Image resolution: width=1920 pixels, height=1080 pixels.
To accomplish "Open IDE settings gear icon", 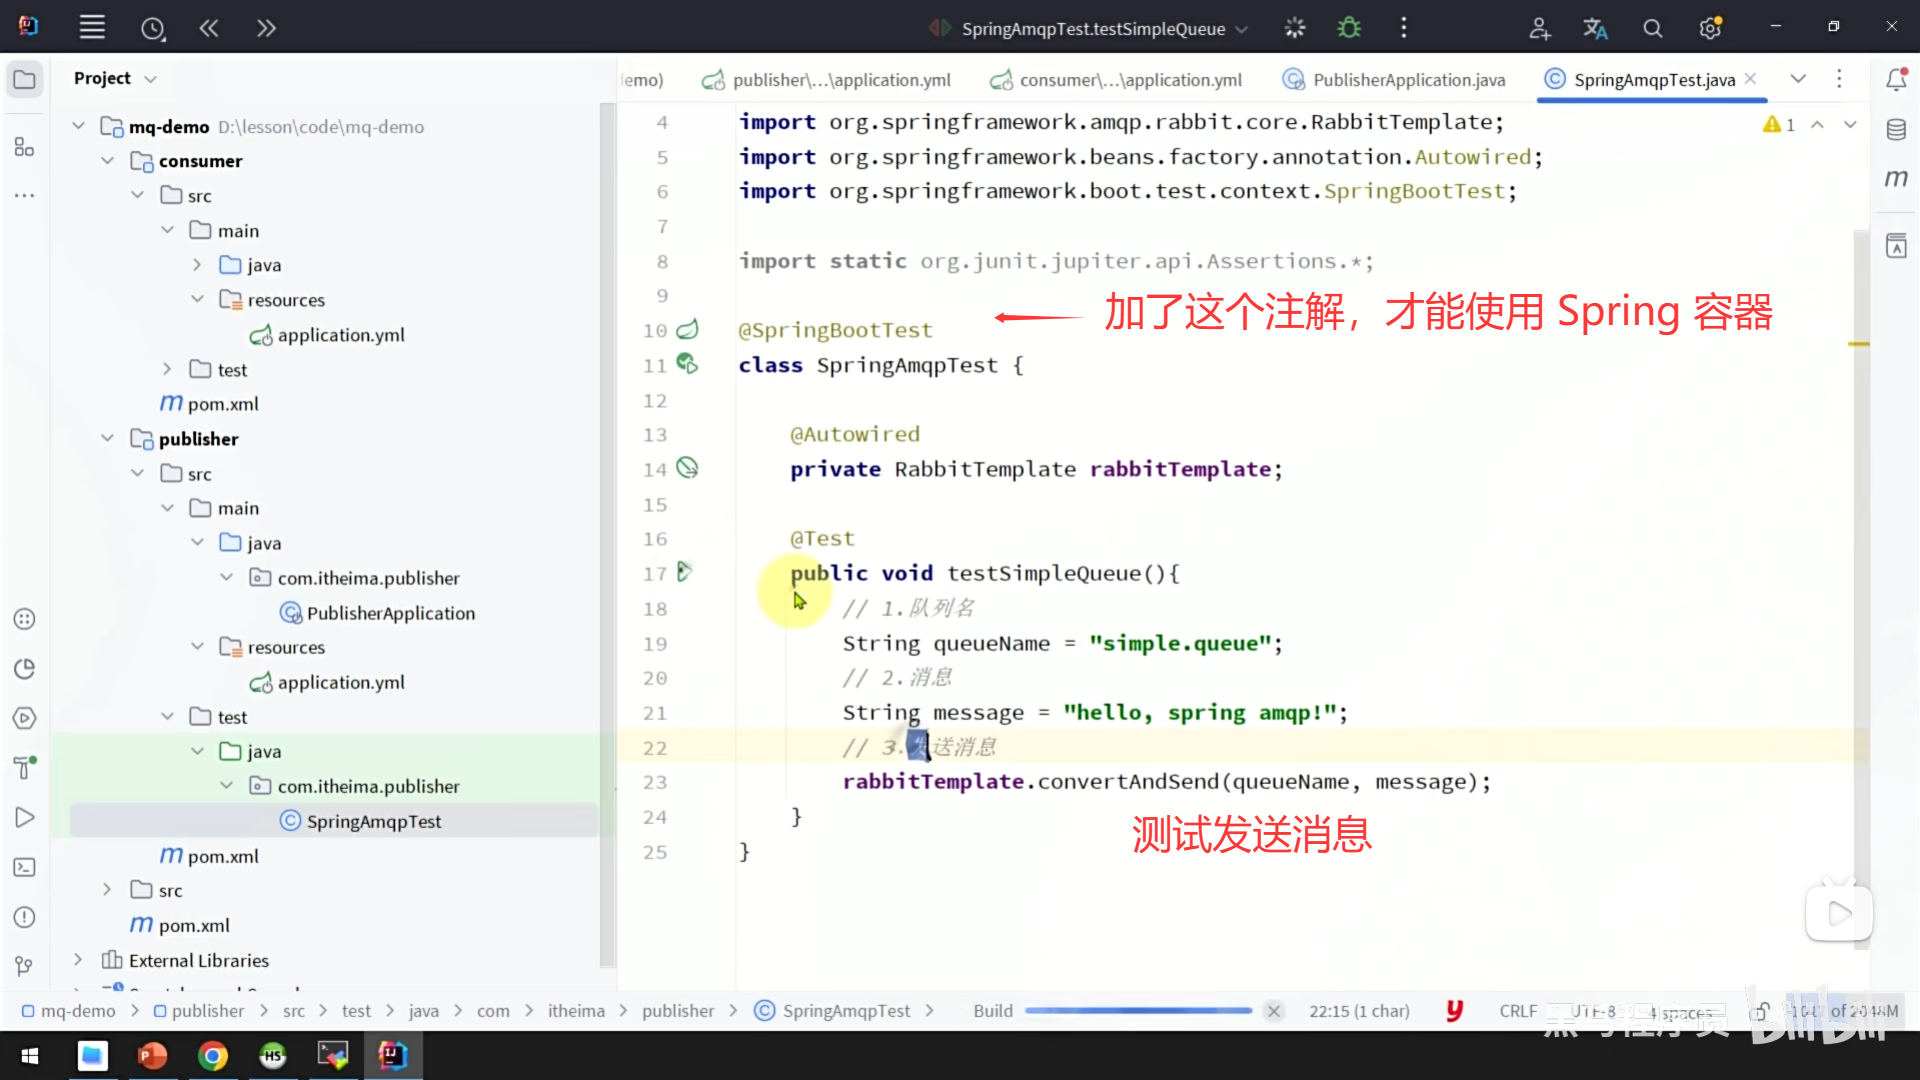I will (1710, 29).
